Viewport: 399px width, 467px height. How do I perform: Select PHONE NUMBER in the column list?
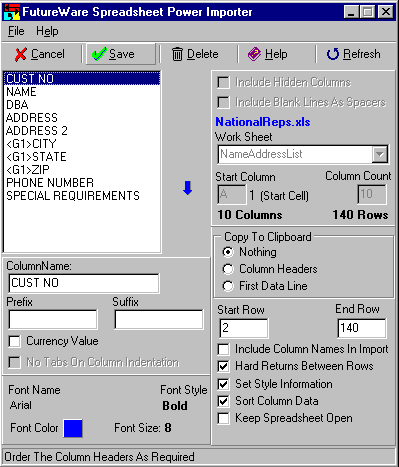coord(82,183)
